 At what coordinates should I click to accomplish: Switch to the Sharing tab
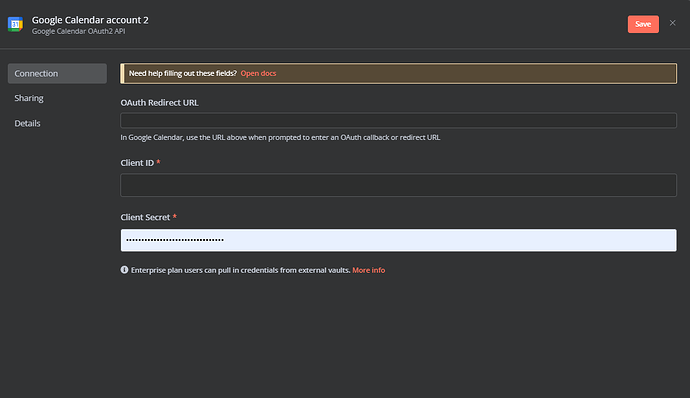(29, 98)
